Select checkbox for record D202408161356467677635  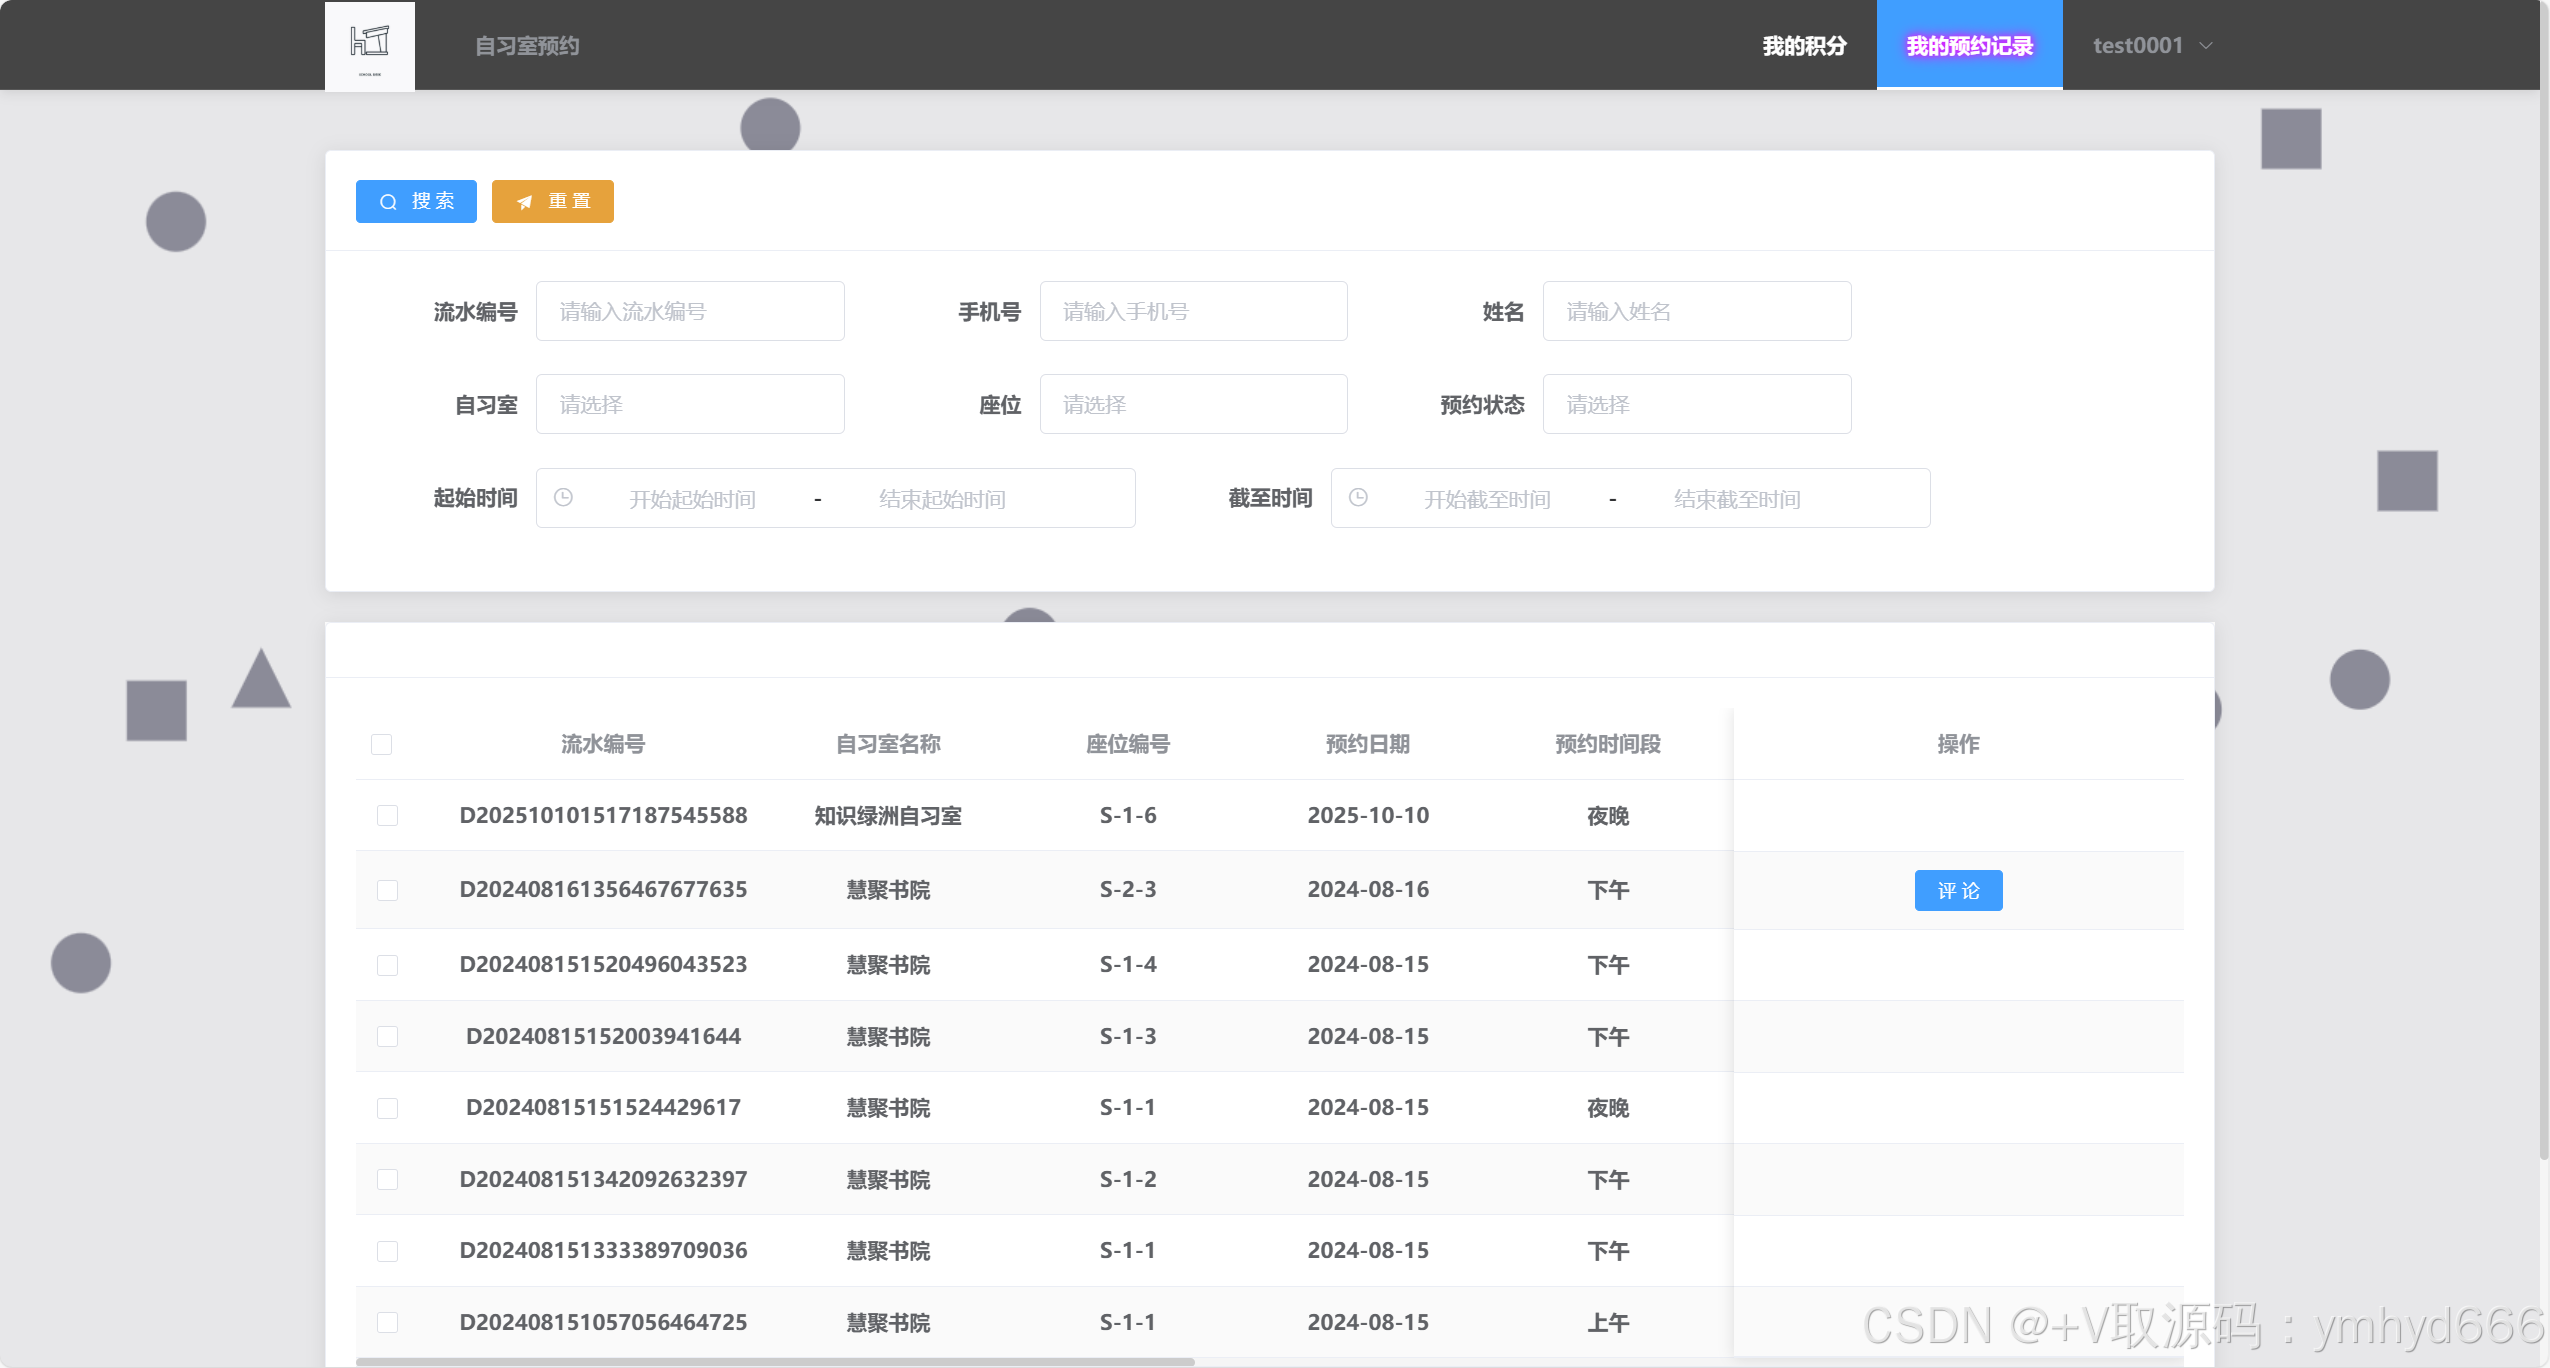point(387,890)
